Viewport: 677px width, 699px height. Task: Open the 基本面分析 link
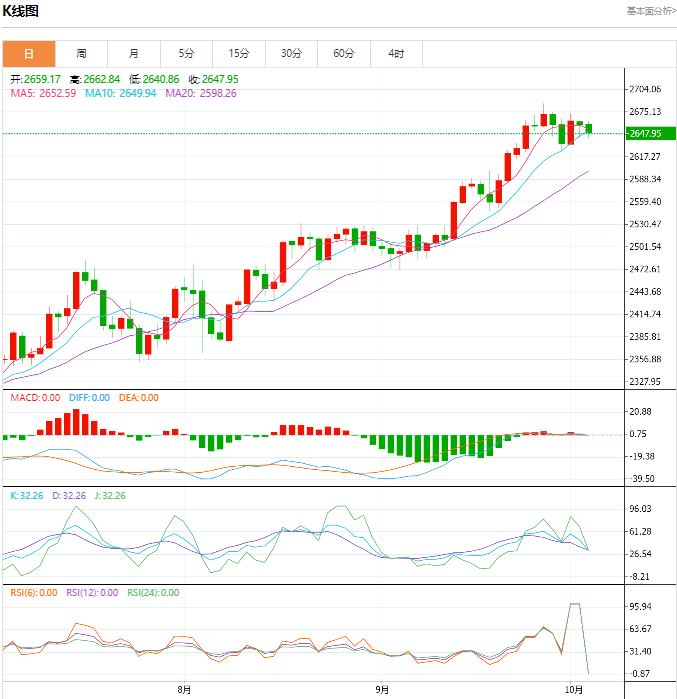[650, 11]
